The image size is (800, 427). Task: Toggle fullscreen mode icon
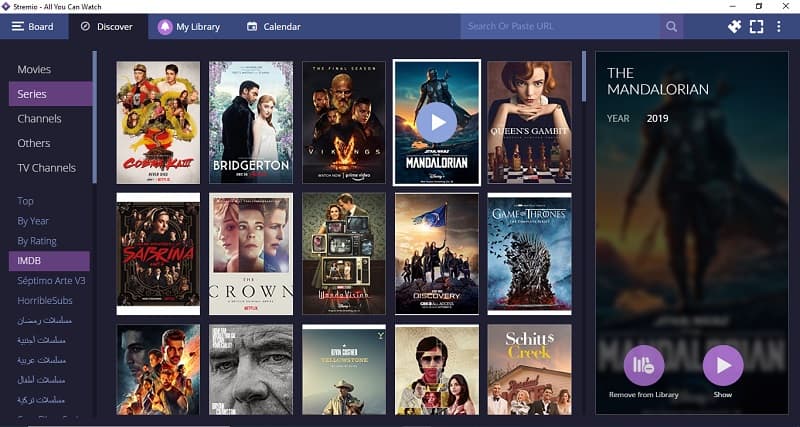click(x=757, y=27)
